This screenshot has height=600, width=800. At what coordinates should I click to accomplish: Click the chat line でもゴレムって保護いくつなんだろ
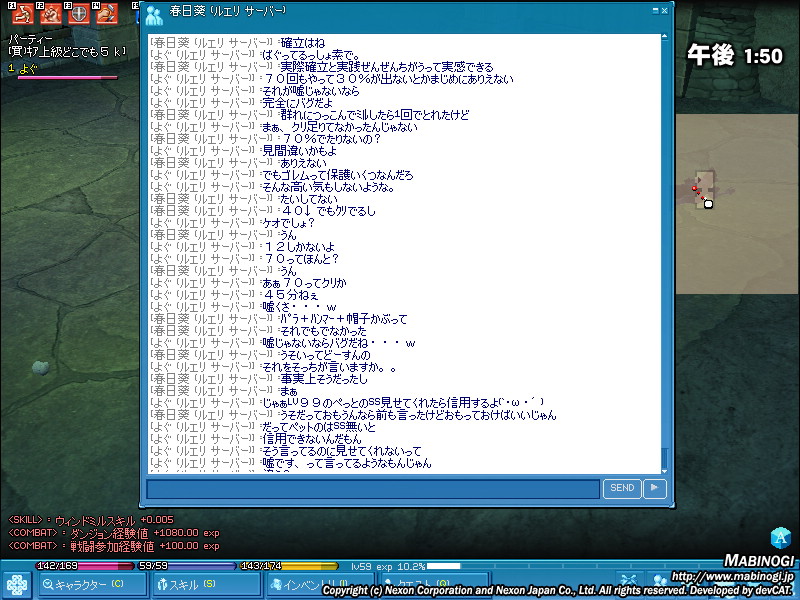tap(338, 175)
